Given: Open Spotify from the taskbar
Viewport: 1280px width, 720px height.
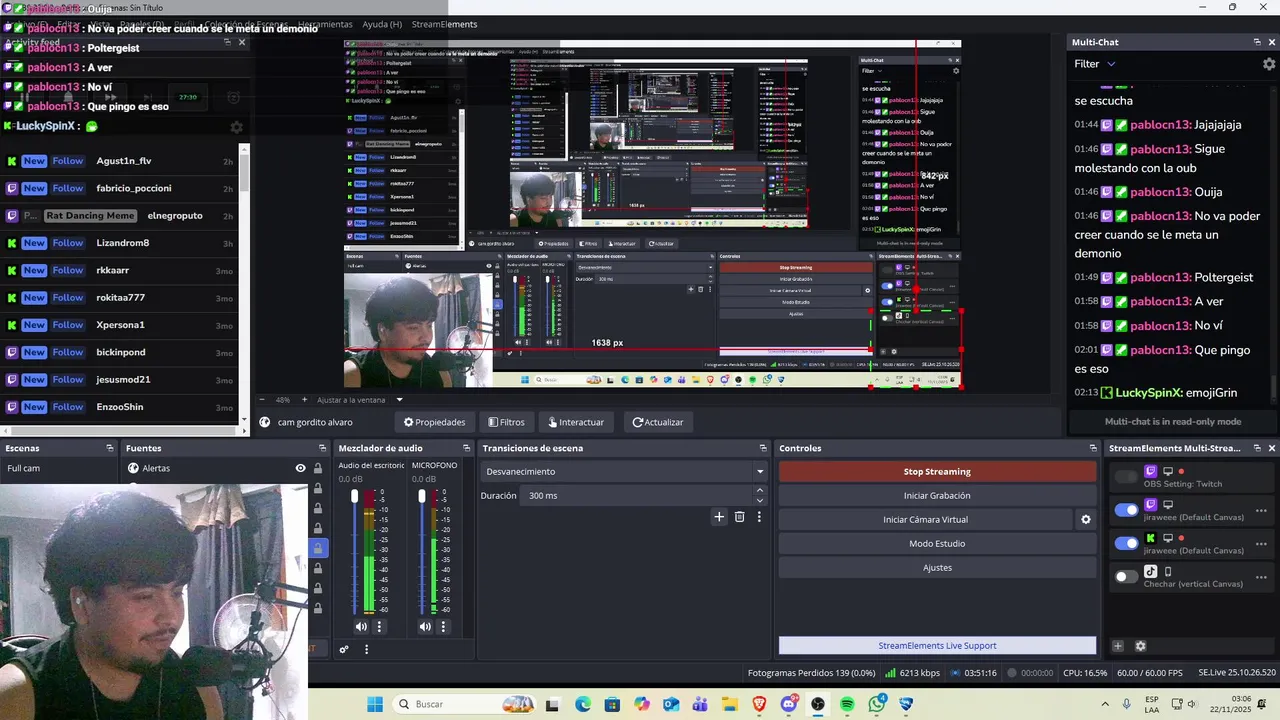Looking at the screenshot, I should pos(847,704).
